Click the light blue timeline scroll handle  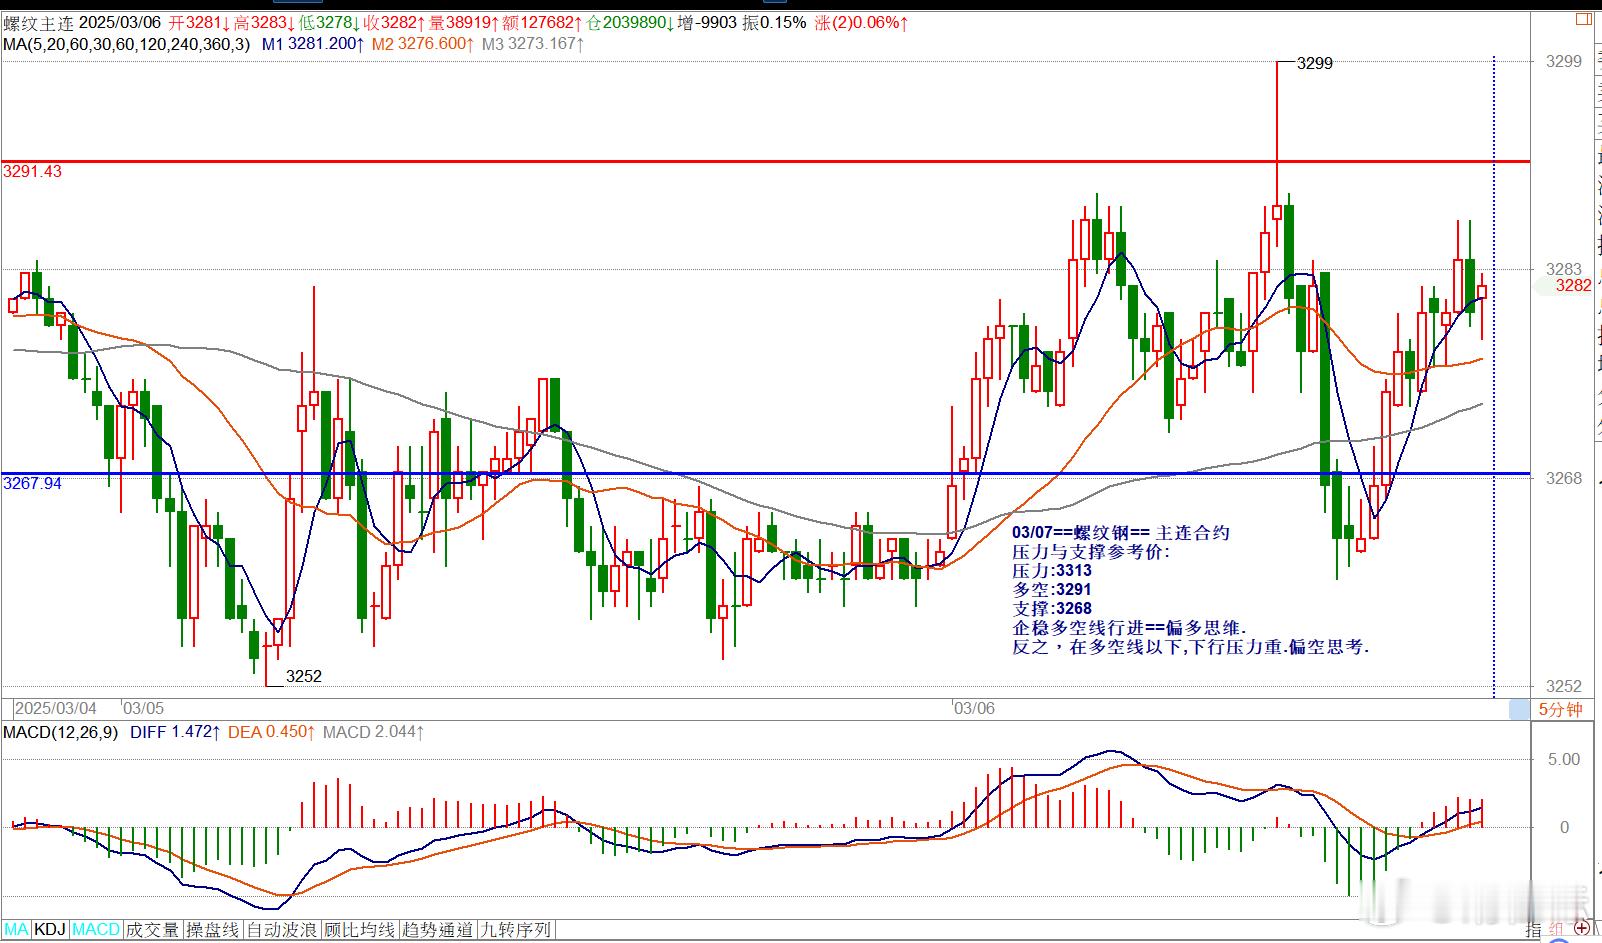click(1519, 709)
